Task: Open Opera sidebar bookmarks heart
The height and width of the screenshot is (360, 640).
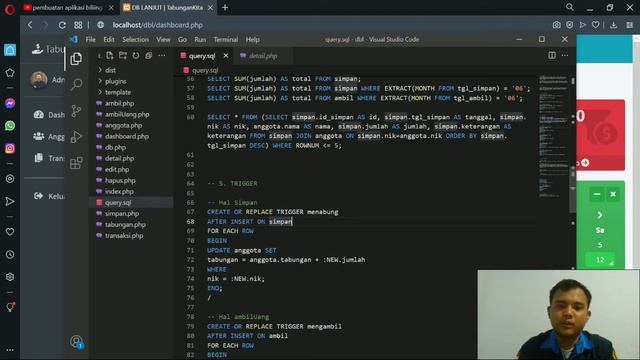Action: (x=10, y=231)
